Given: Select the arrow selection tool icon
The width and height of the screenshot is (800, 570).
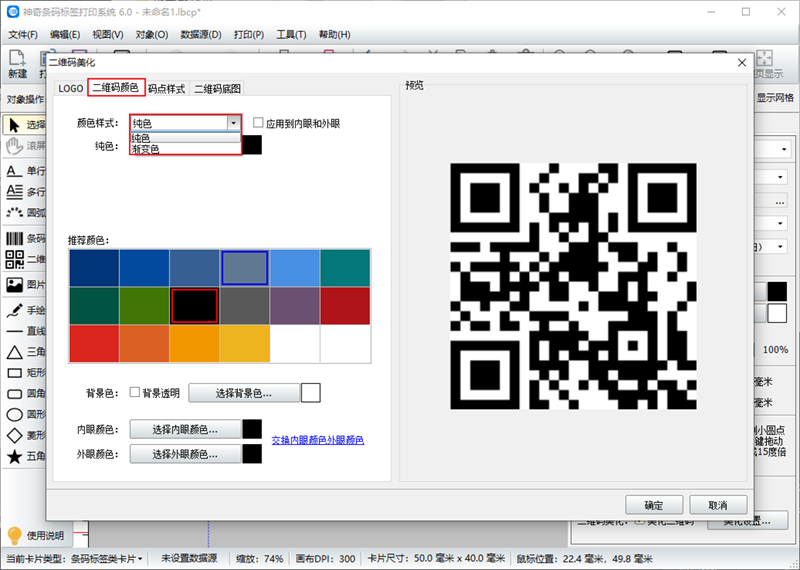Looking at the screenshot, I should [14, 125].
